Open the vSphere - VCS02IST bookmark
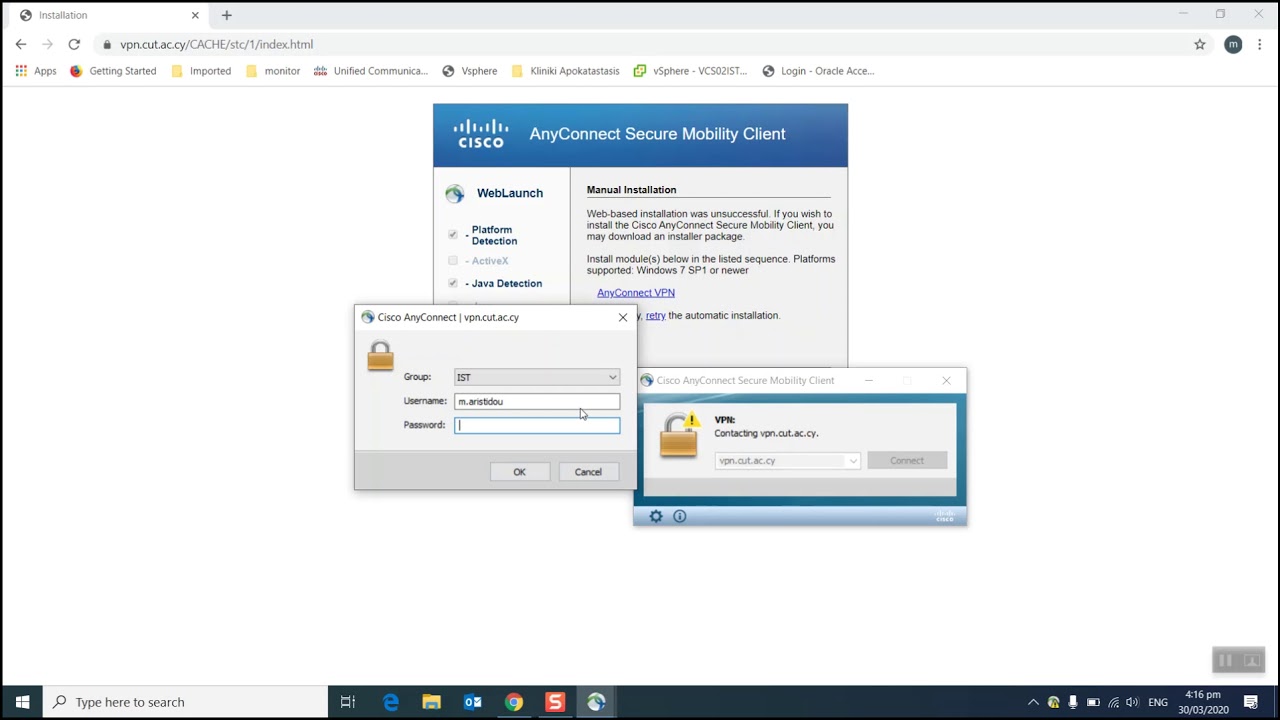This screenshot has height=720, width=1280. [x=691, y=71]
